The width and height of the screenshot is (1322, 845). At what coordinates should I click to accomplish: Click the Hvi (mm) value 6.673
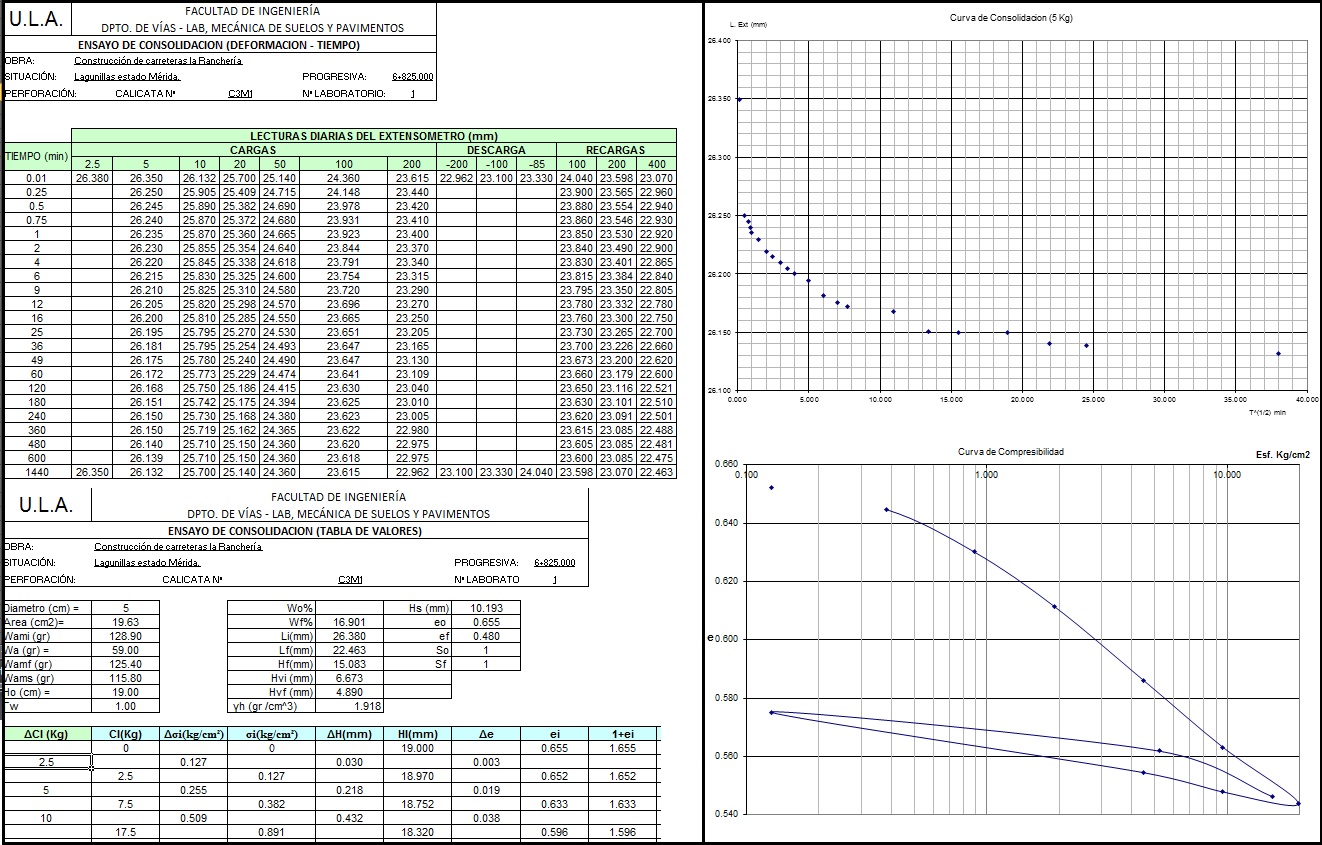click(350, 678)
